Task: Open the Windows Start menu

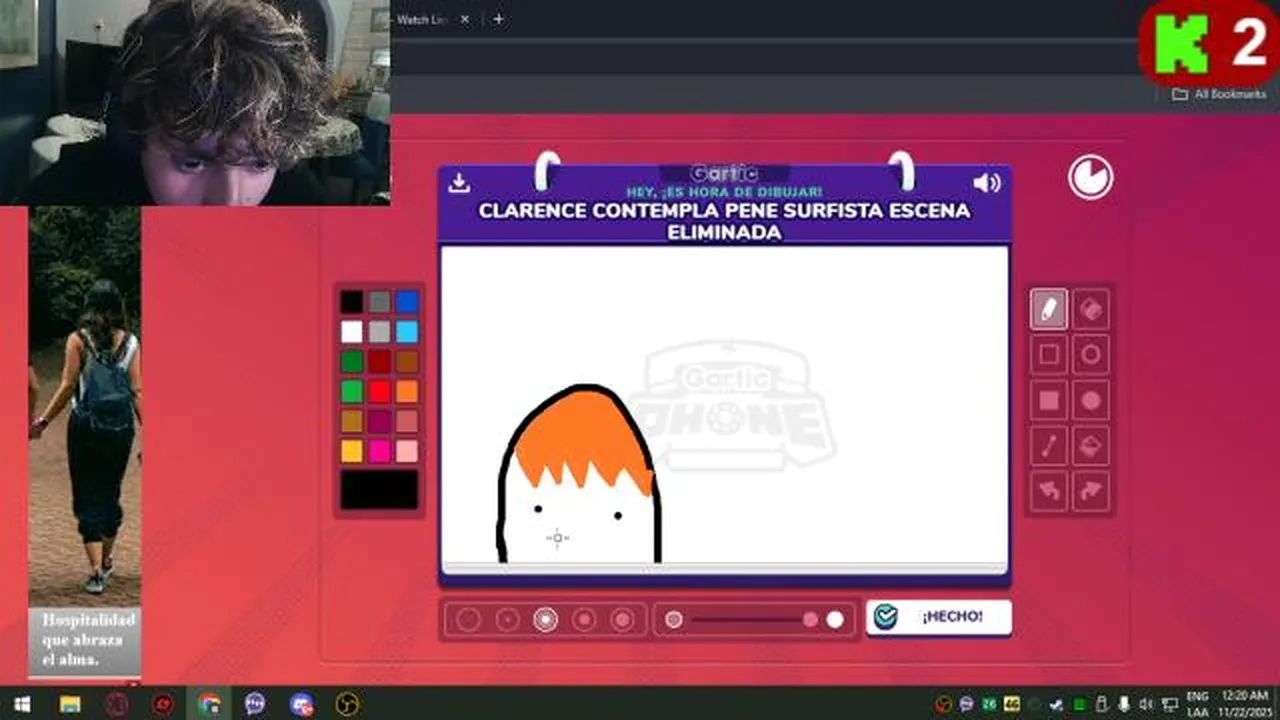Action: (21, 704)
